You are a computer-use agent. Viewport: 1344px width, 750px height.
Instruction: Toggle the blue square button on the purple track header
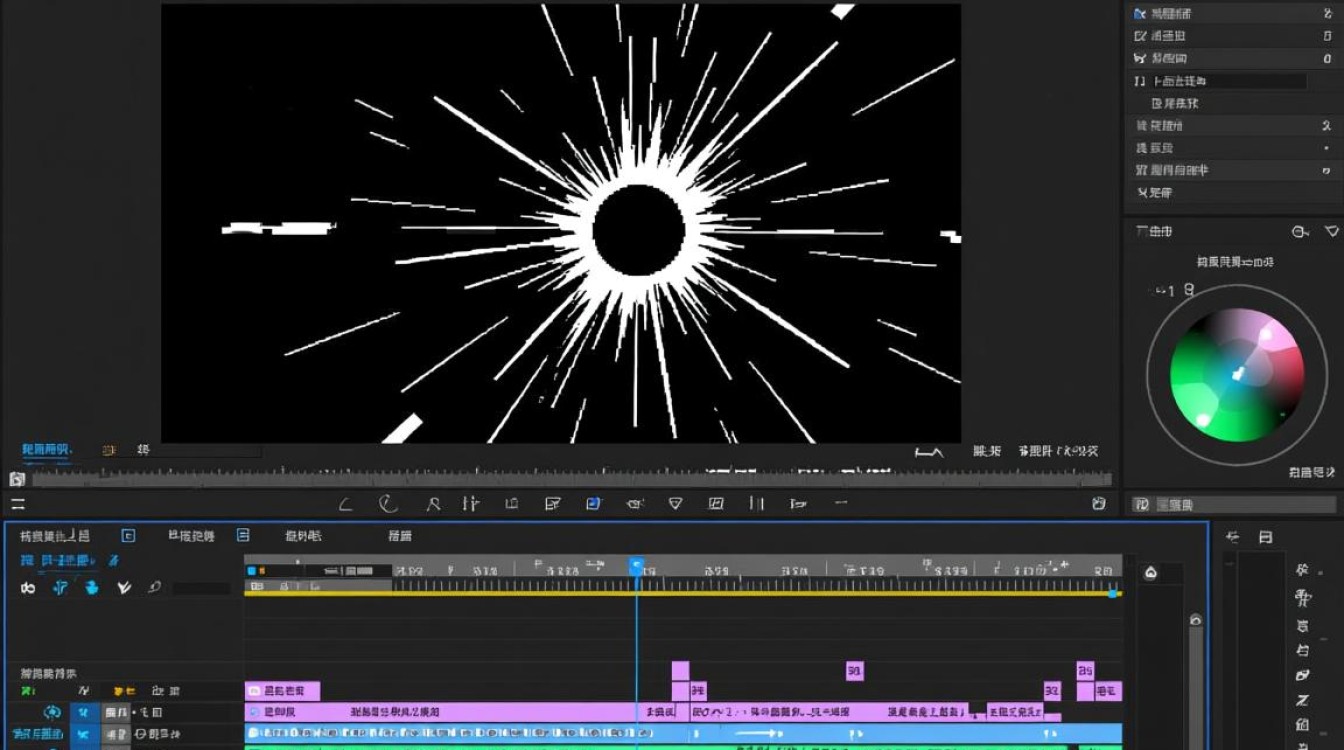point(83,712)
